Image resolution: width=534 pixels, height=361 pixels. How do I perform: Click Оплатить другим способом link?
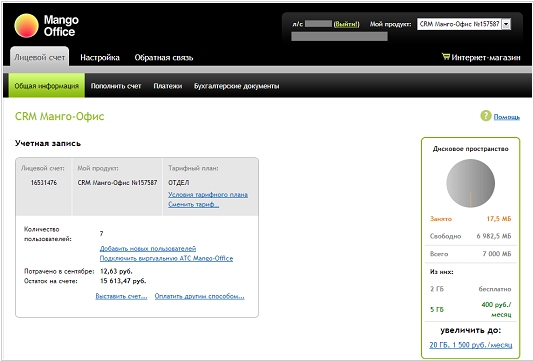200,296
